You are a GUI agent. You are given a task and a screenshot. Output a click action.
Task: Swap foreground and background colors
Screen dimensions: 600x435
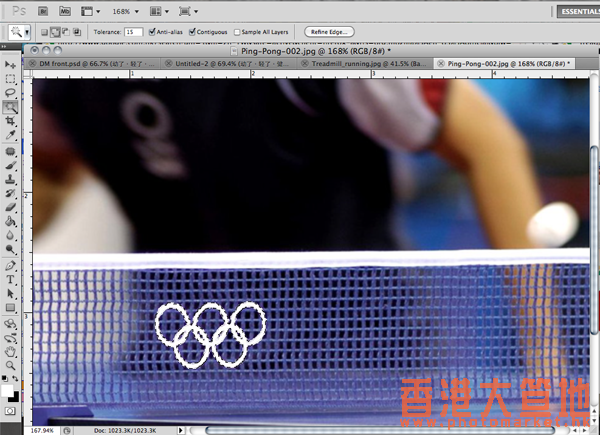[x=15, y=378]
